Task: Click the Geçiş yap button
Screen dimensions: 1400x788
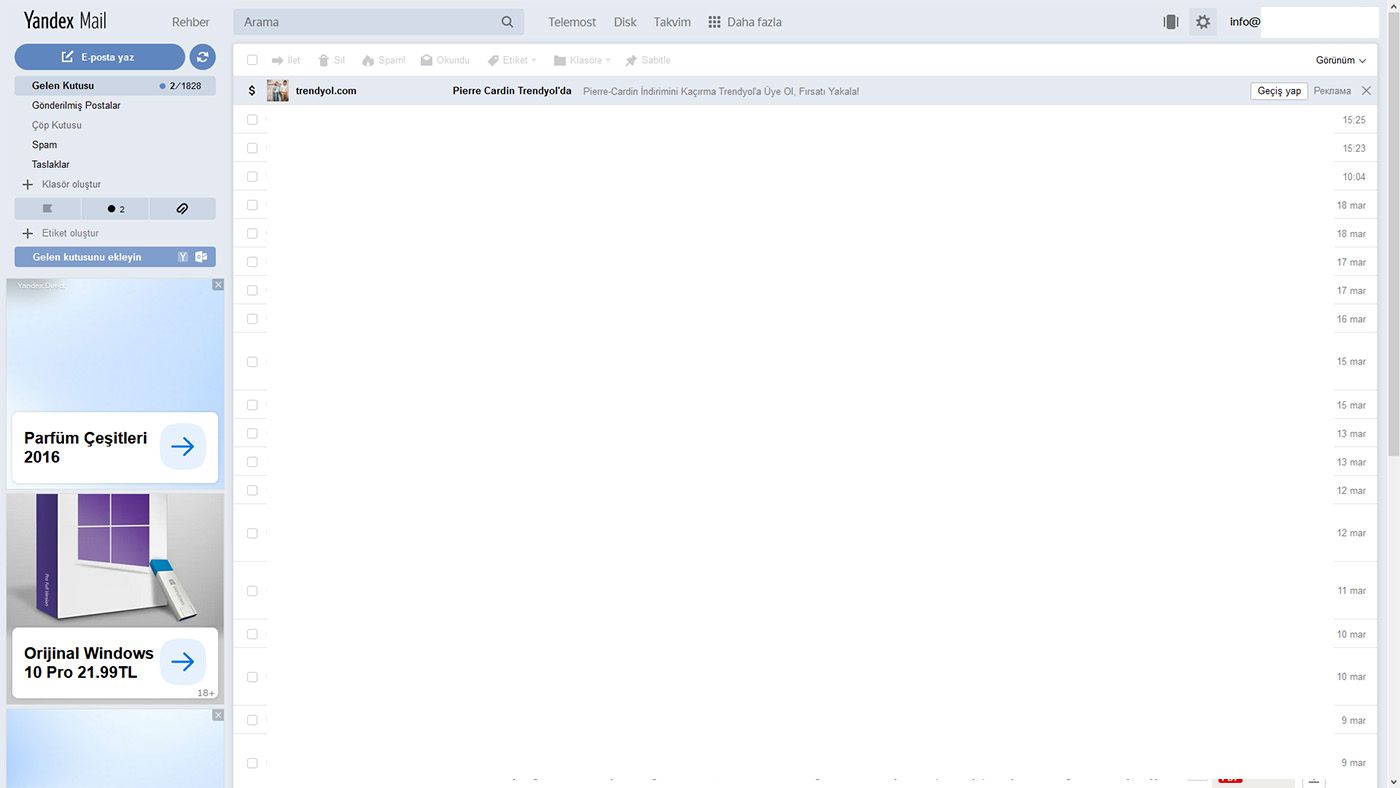Action: (x=1279, y=91)
